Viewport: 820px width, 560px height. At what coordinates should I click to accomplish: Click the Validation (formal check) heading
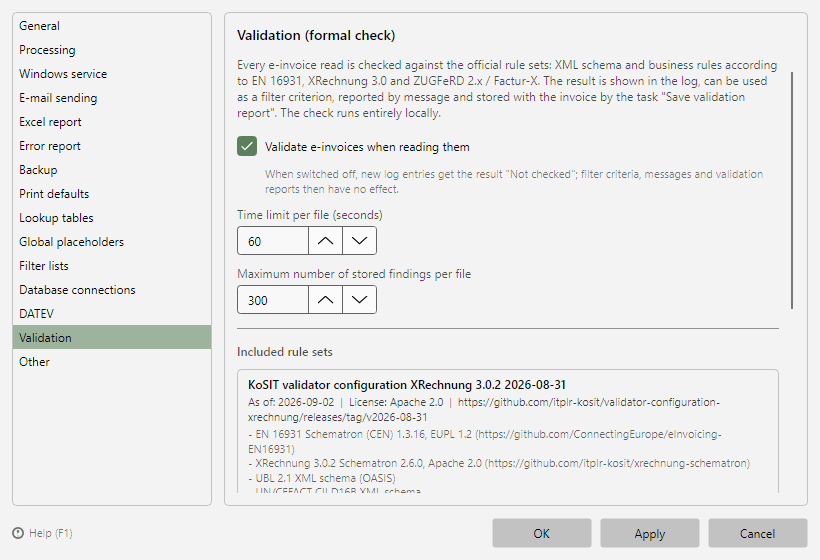tap(316, 36)
